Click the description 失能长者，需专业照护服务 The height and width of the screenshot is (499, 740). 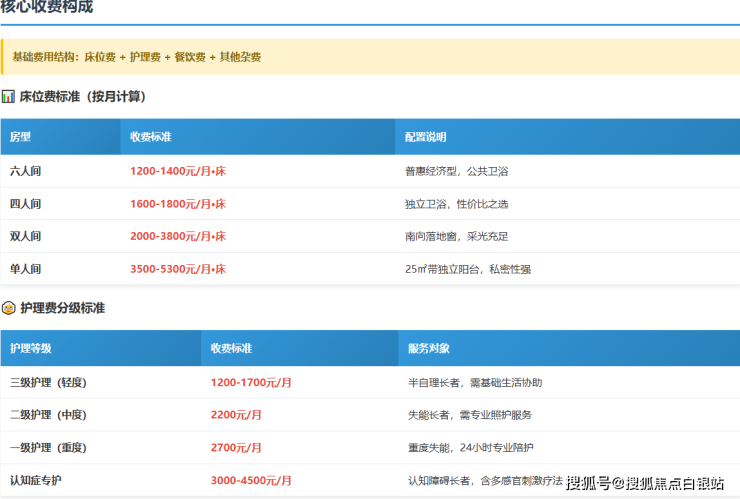(470, 415)
